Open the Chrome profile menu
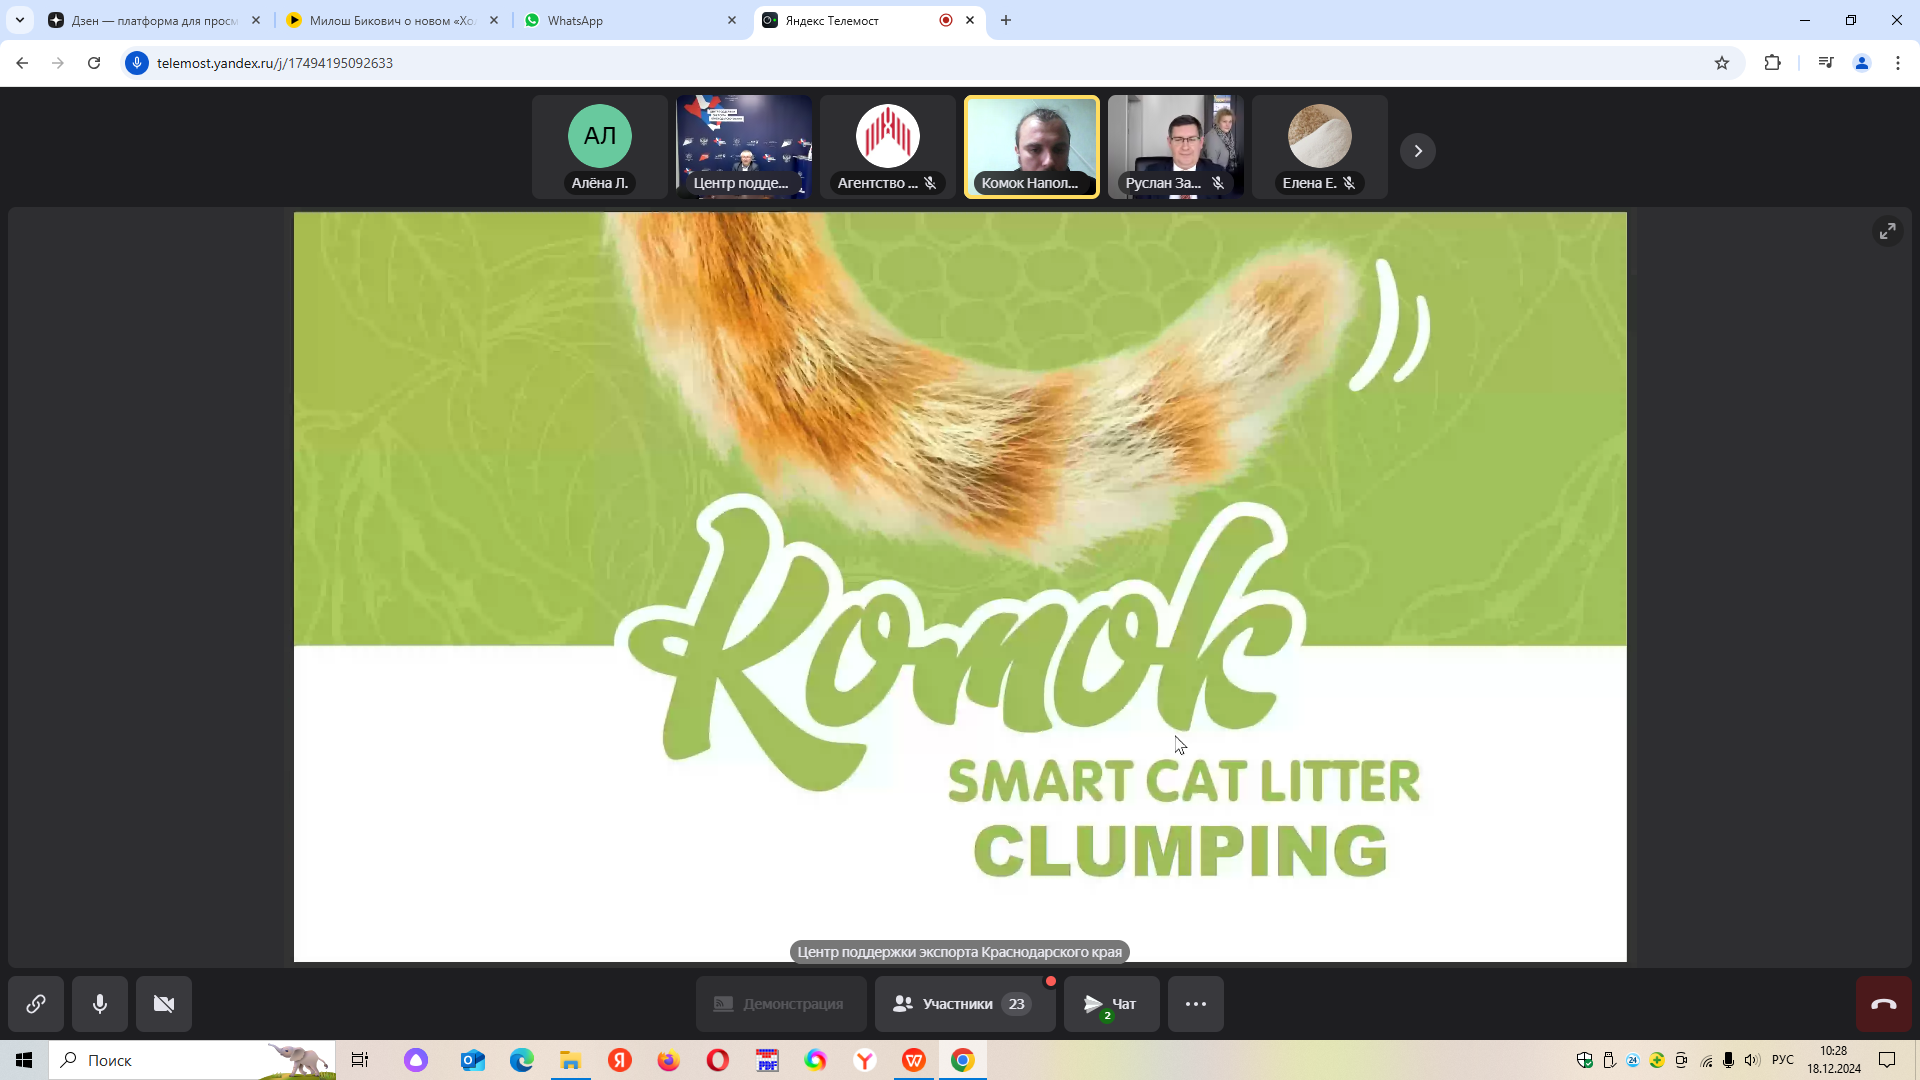 [x=1862, y=63]
